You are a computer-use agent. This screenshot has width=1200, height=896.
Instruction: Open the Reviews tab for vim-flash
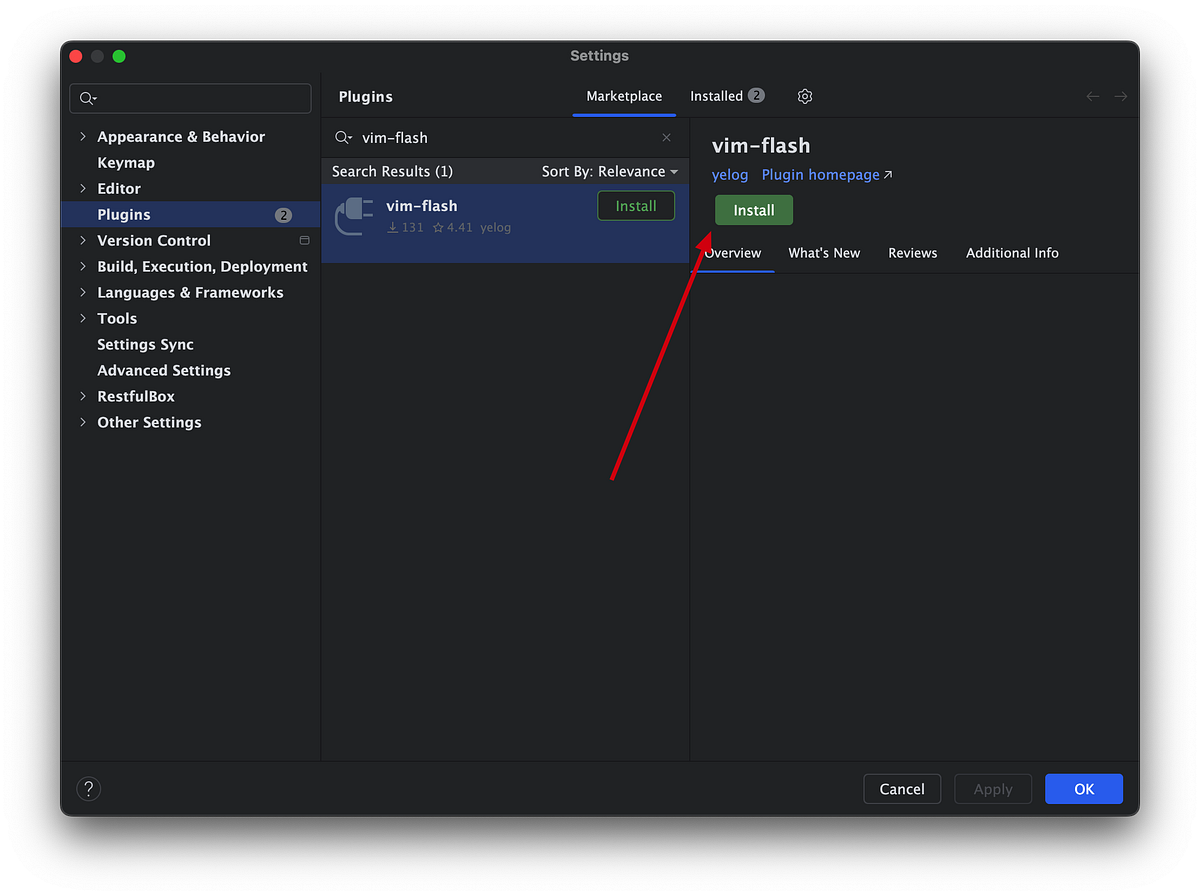[912, 253]
